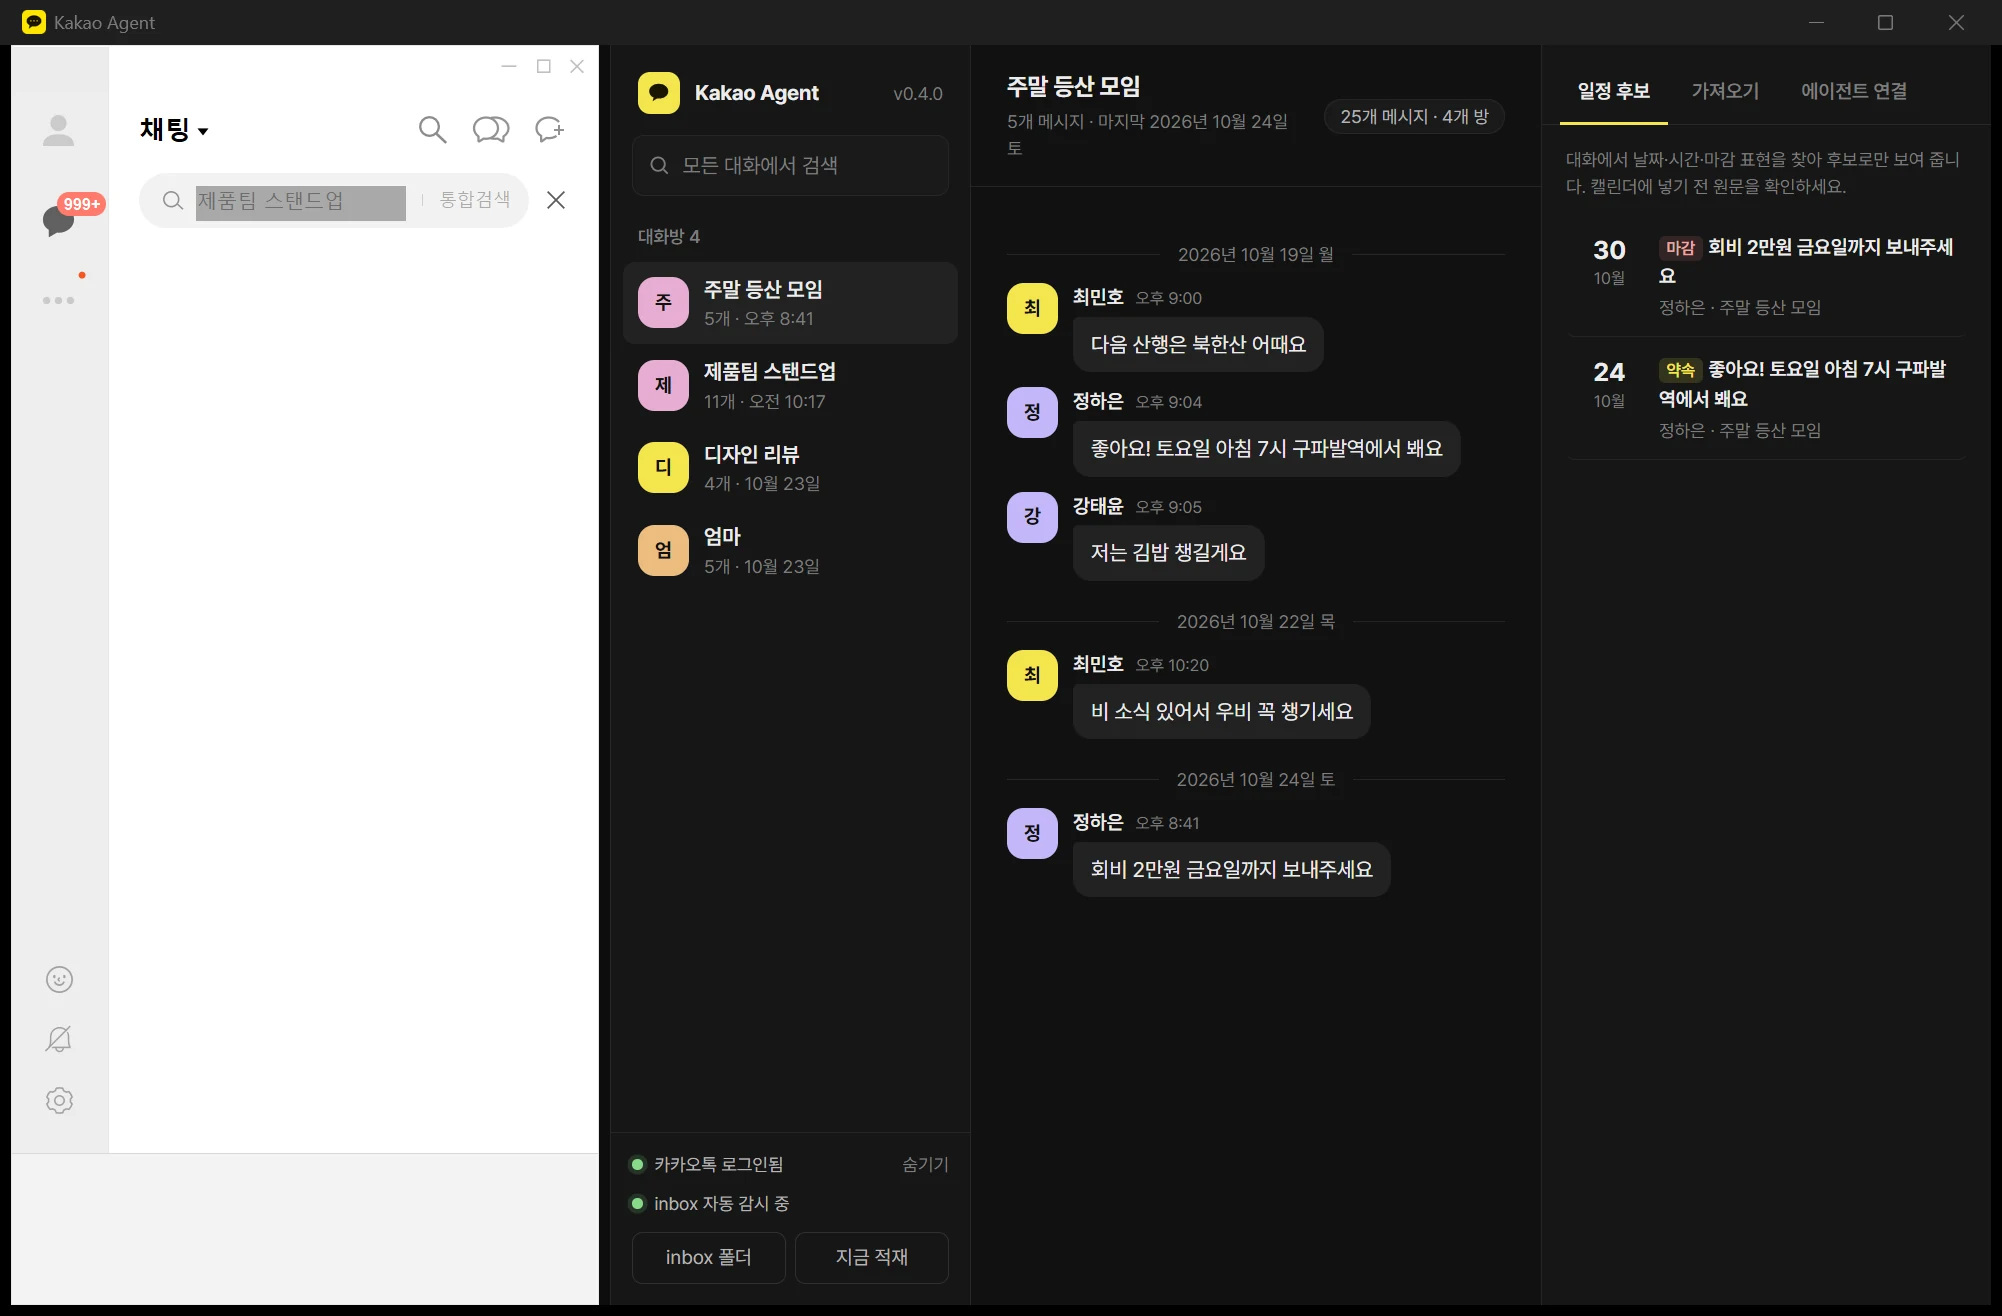Click the message 회비 2만원 금요일까지 보내주세요

pos(1231,869)
